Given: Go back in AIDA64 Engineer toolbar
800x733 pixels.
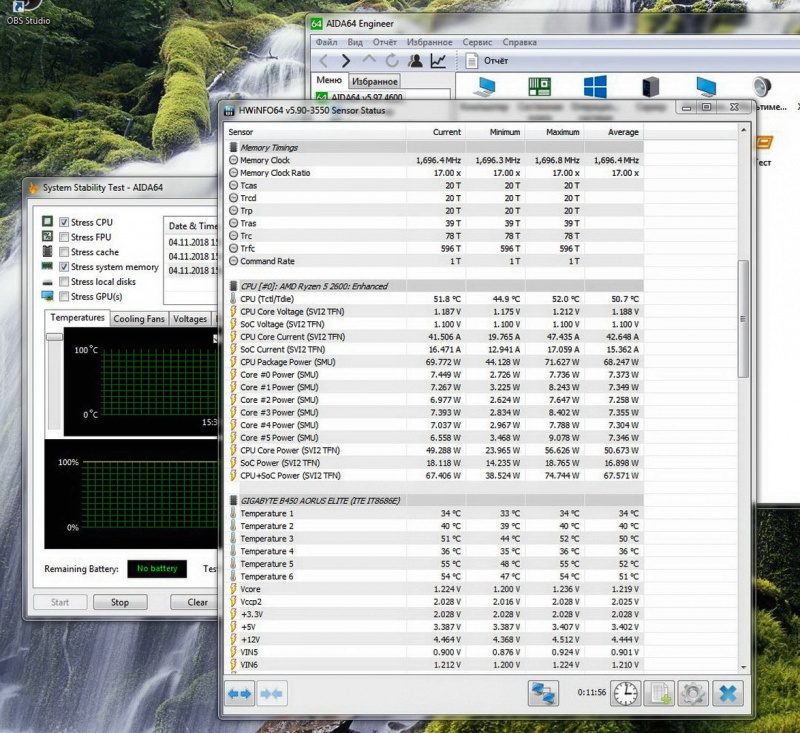Looking at the screenshot, I should pos(323,61).
